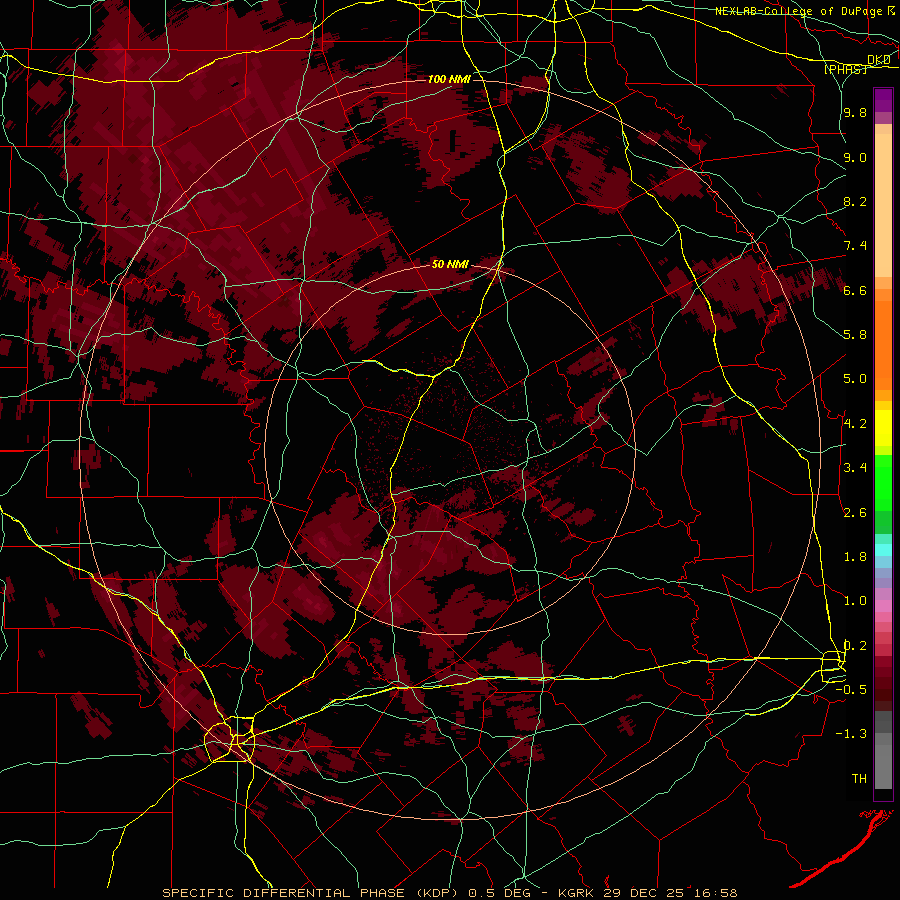Pick the purple top segment of color bar
Image resolution: width=900 pixels, height=900 pixels.
pyautogui.click(x=883, y=100)
